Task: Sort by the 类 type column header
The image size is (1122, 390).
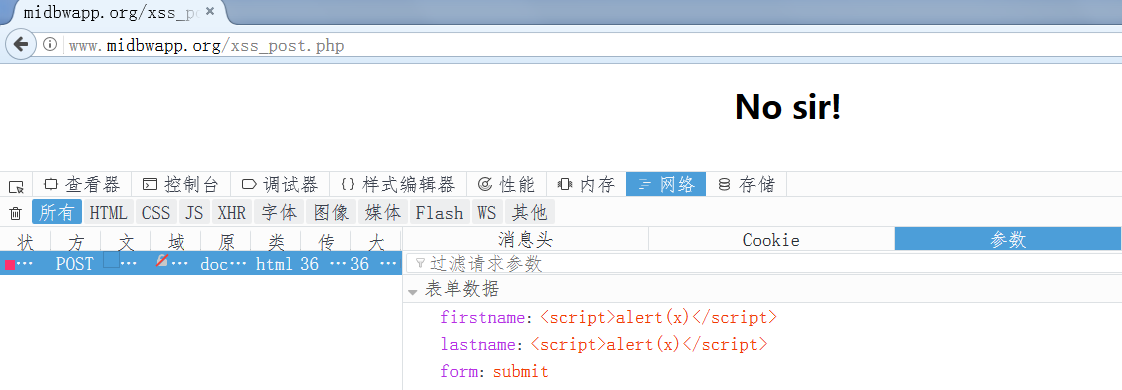Action: [276, 240]
